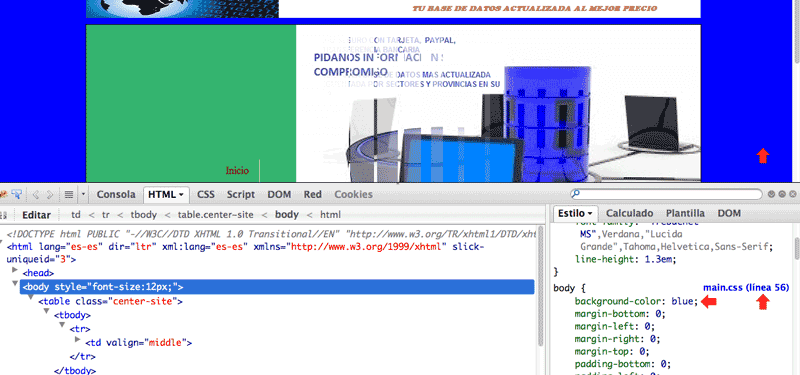800x375 pixels.
Task: Switch to the Calculado side tab
Action: pos(629,213)
